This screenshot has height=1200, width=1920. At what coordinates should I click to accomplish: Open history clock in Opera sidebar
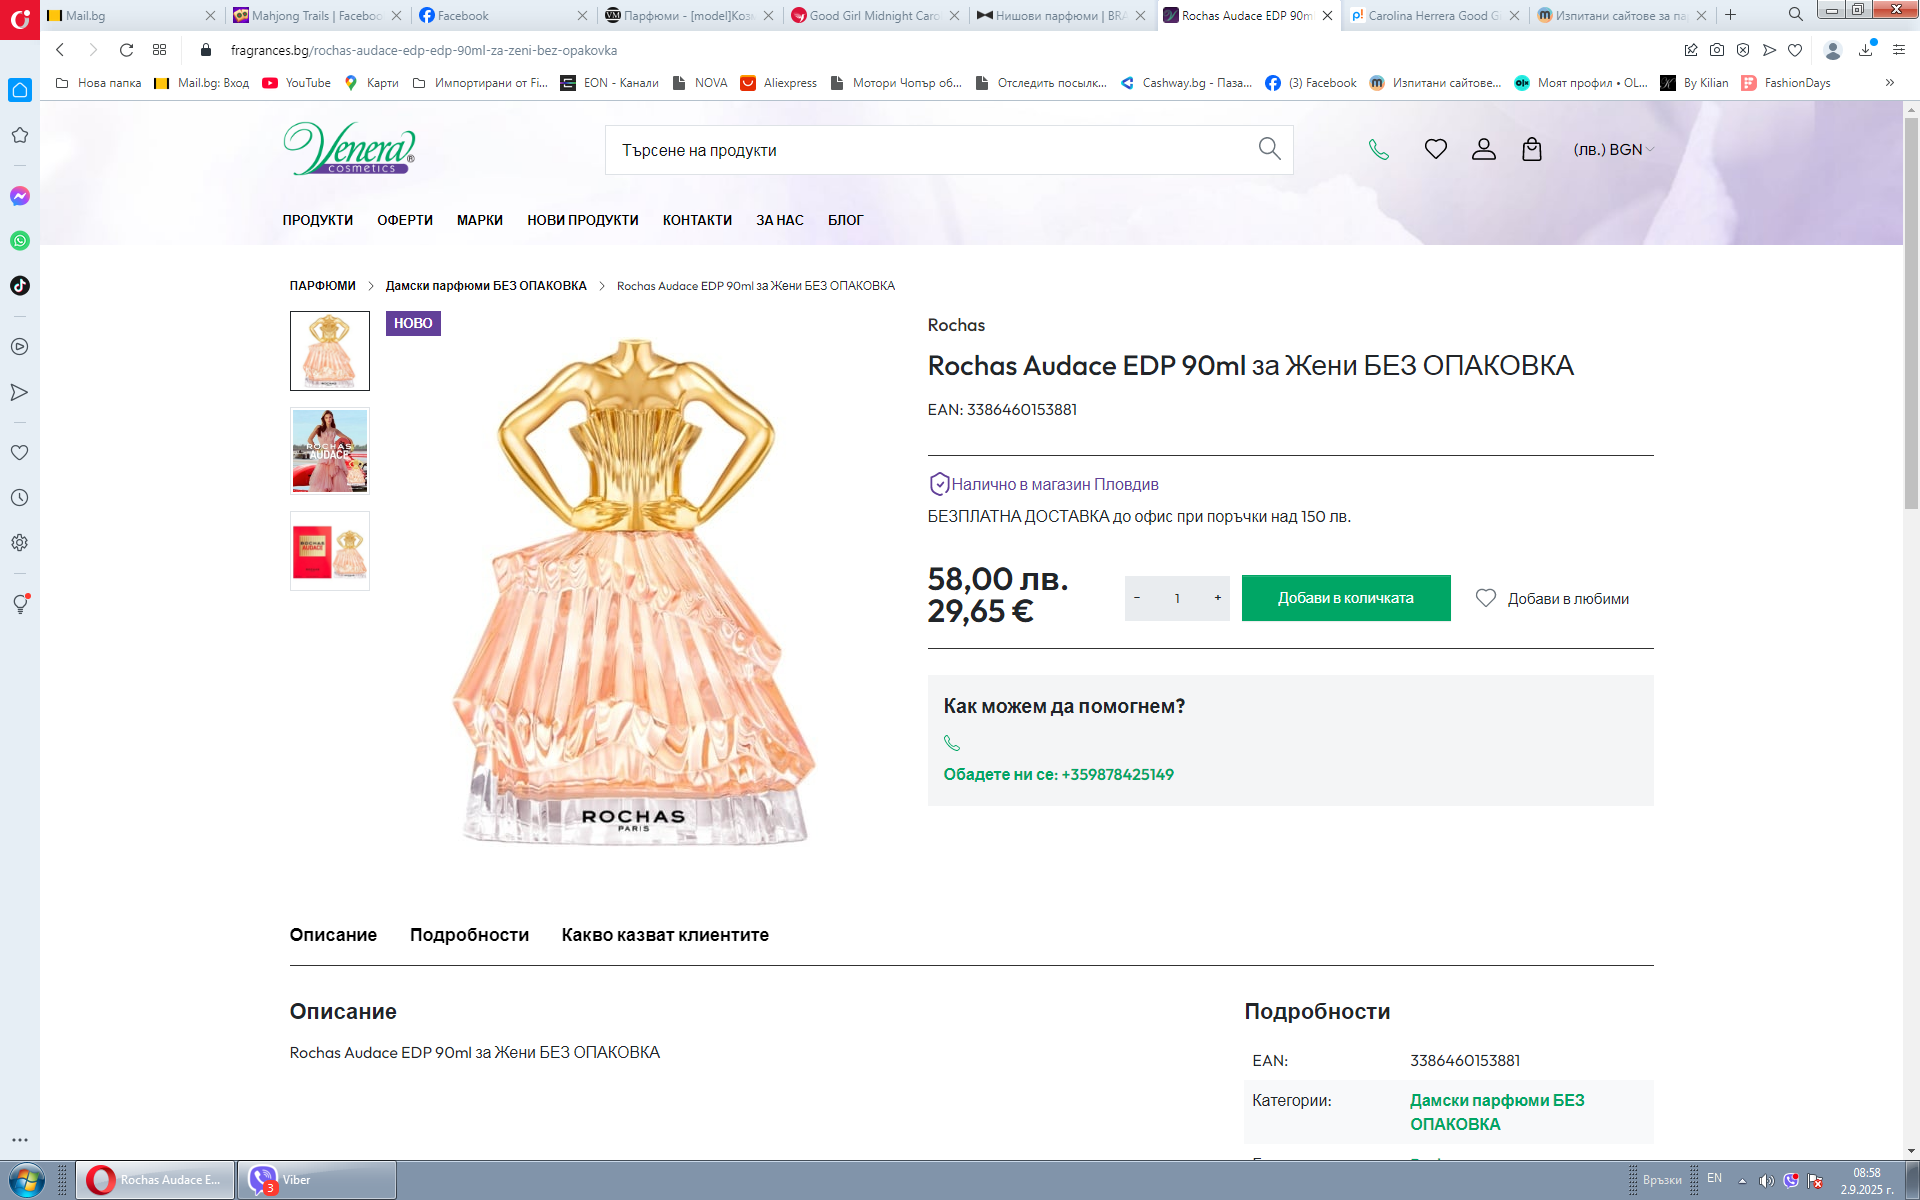(20, 498)
